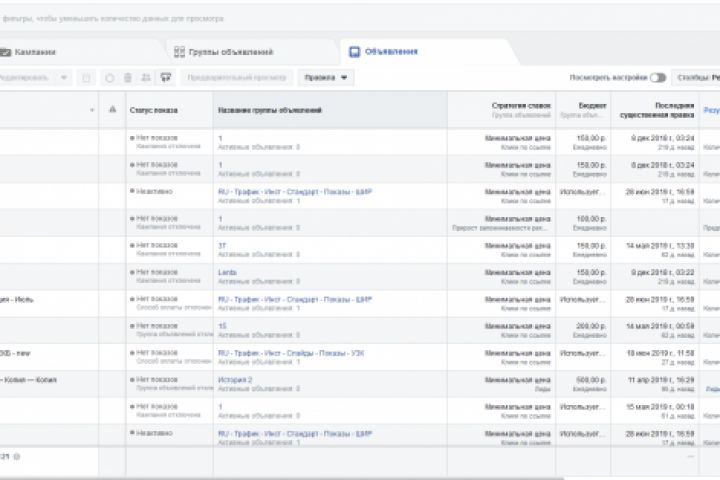720x480 pixels.
Task: Switch to the Кампании tab
Action: (x=32, y=52)
